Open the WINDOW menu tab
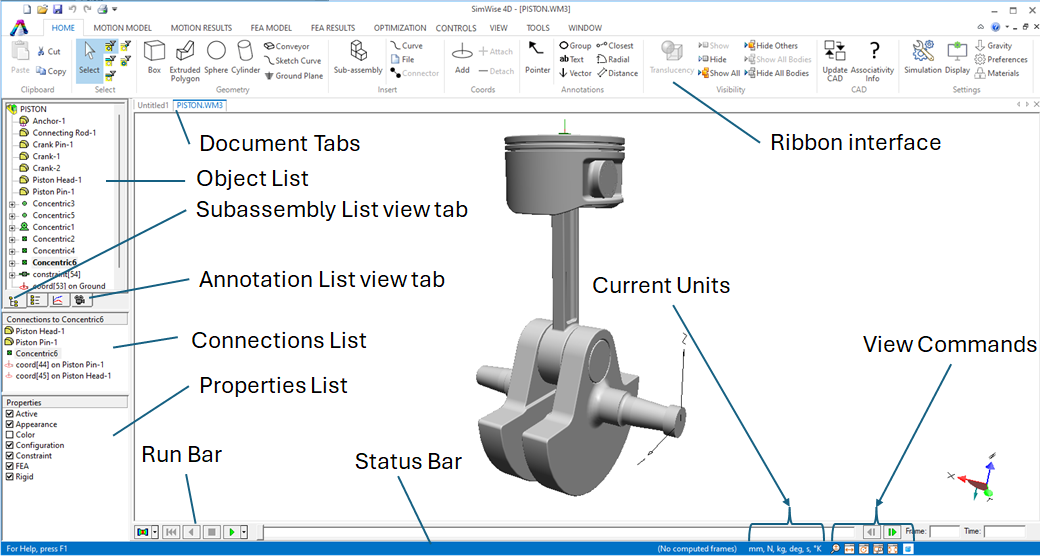Image resolution: width=1053 pixels, height=556 pixels. click(x=585, y=28)
